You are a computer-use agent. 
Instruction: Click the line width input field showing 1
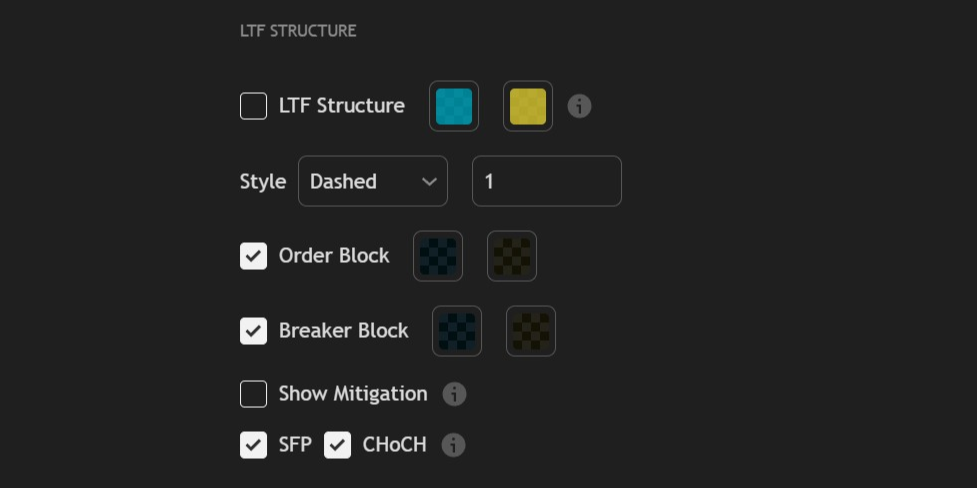click(x=546, y=181)
